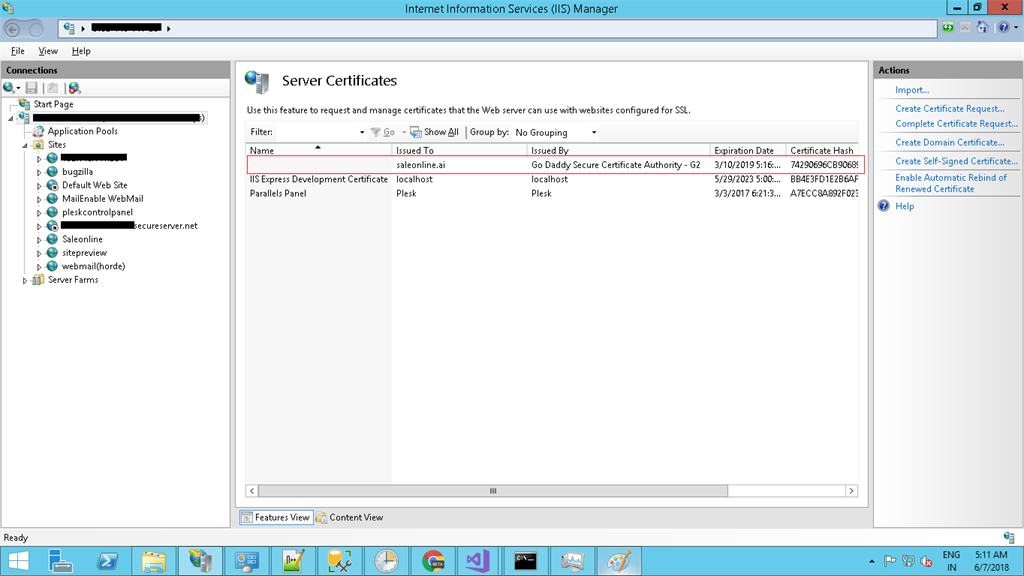1024x576 pixels.
Task: Click Create Domain Certificate... link
Action: coord(950,142)
